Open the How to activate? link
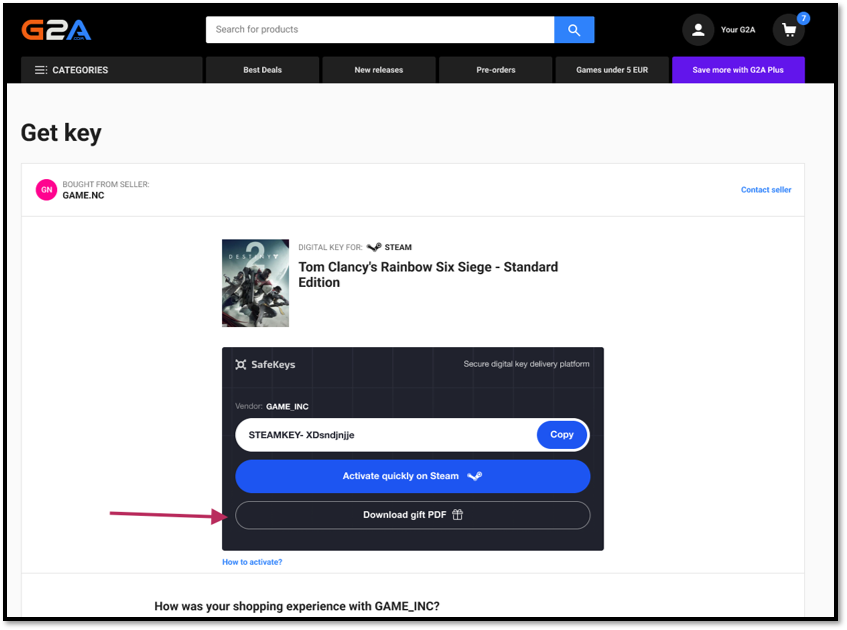Image resolution: width=847 pixels, height=630 pixels. pos(251,561)
